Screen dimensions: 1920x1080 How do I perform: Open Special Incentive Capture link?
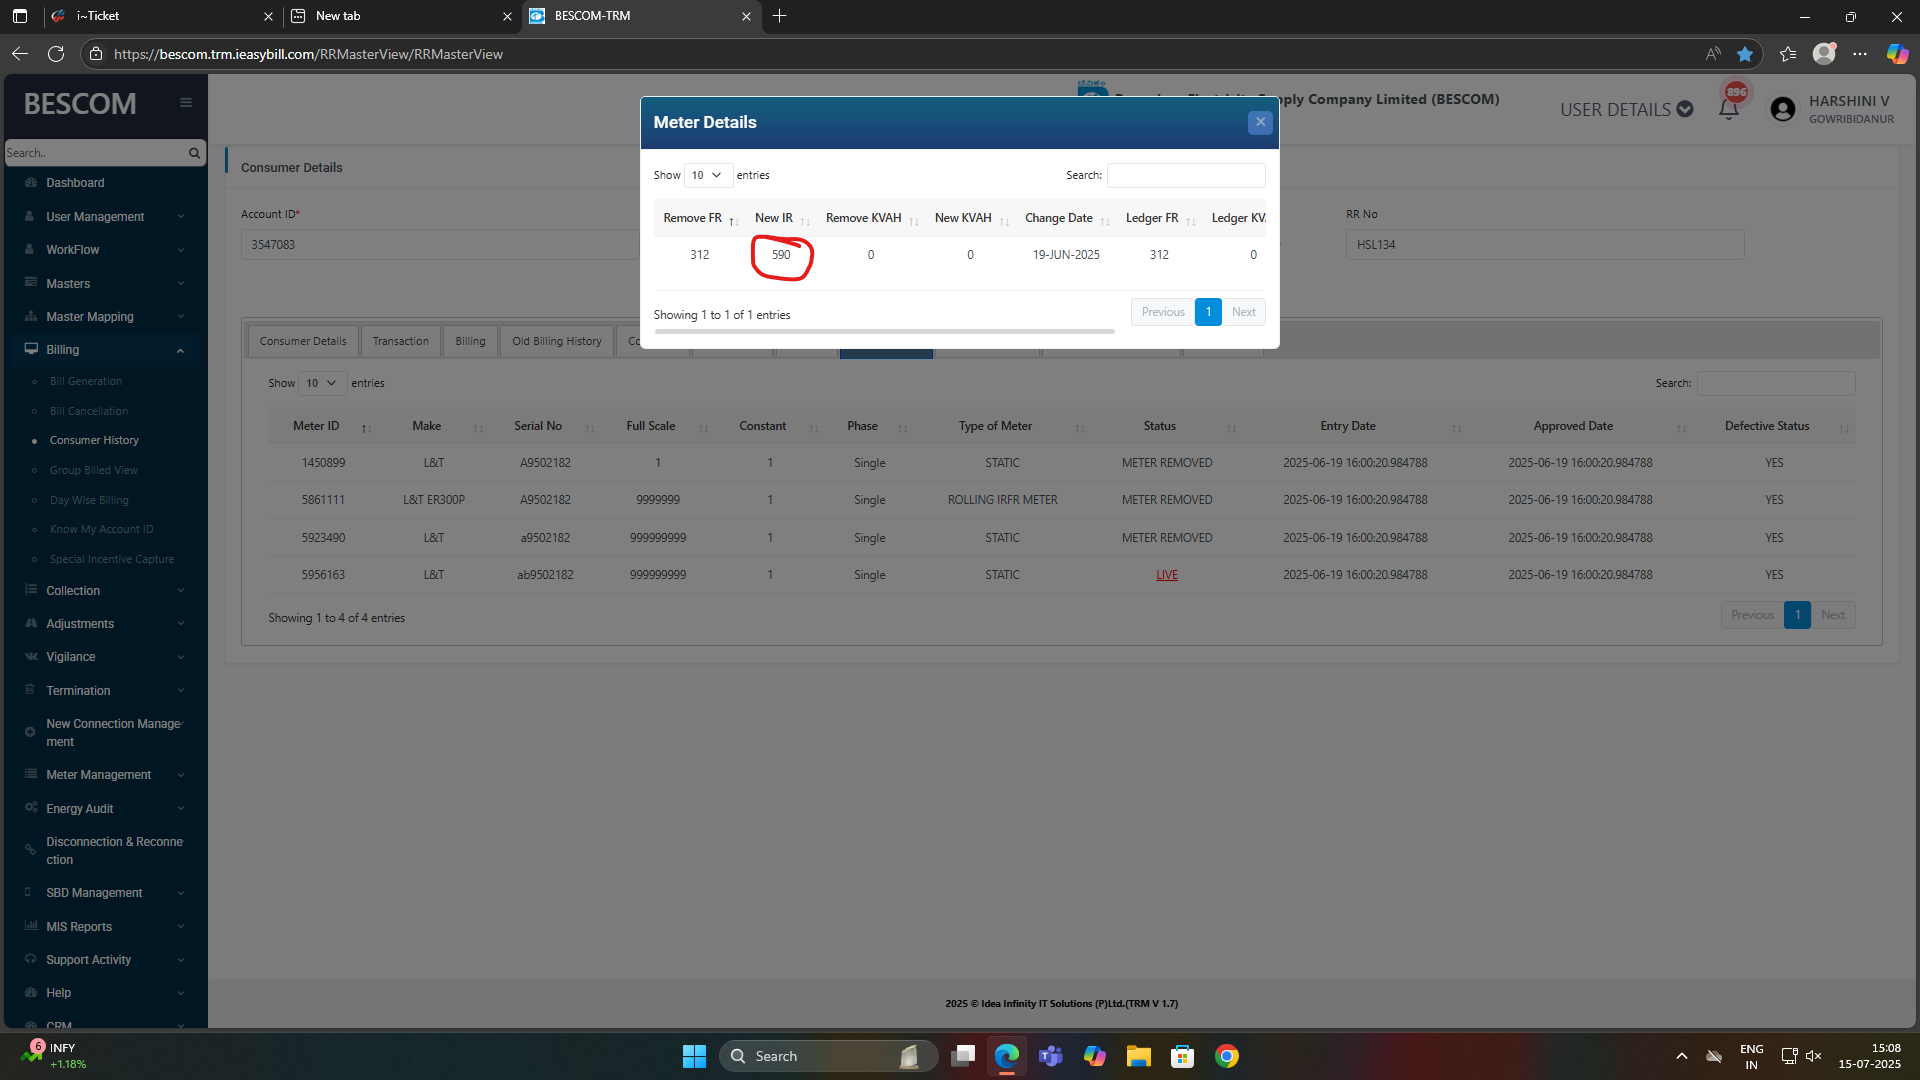coord(112,559)
